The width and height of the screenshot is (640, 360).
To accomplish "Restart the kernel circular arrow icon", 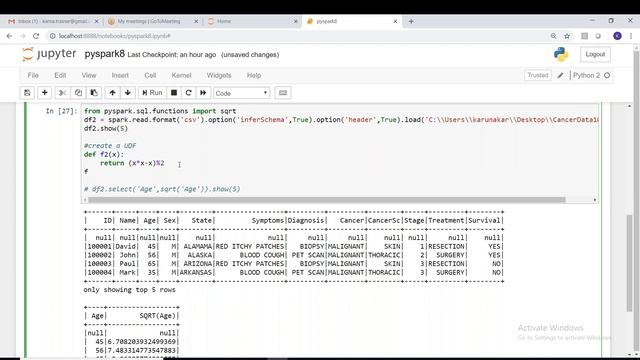I will point(189,93).
